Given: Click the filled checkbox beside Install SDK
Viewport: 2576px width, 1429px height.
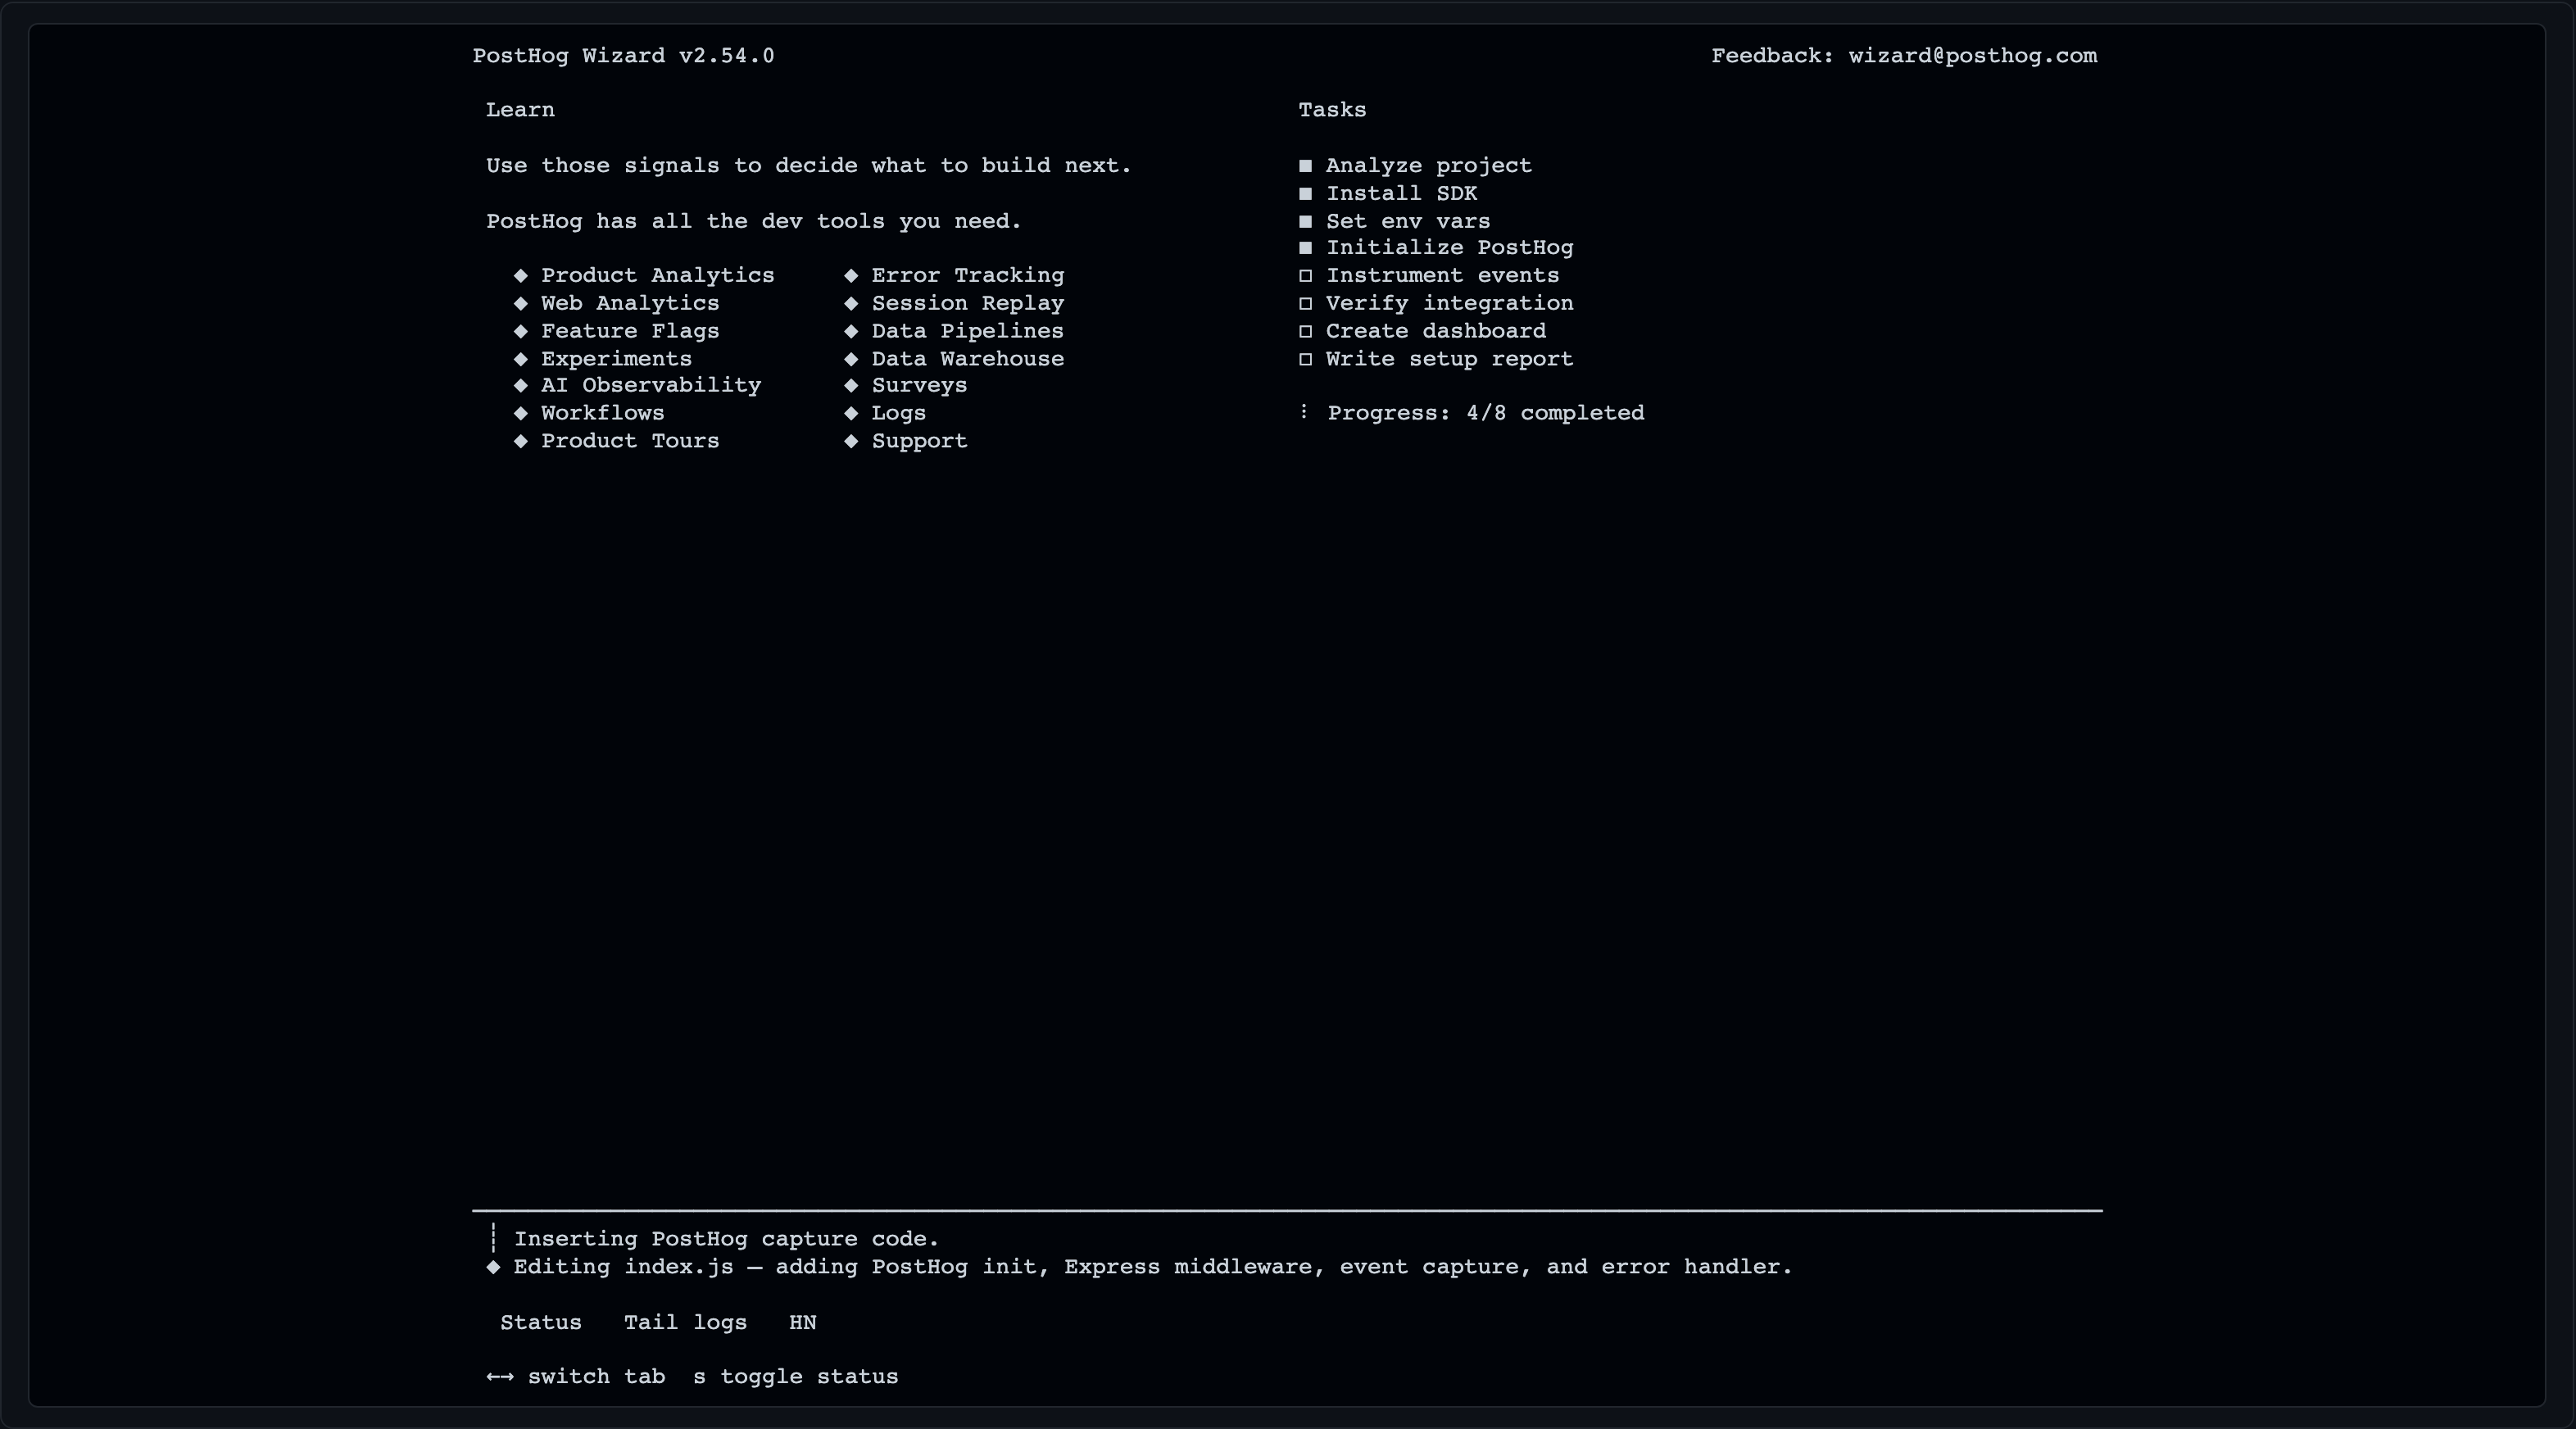Looking at the screenshot, I should tap(1305, 194).
